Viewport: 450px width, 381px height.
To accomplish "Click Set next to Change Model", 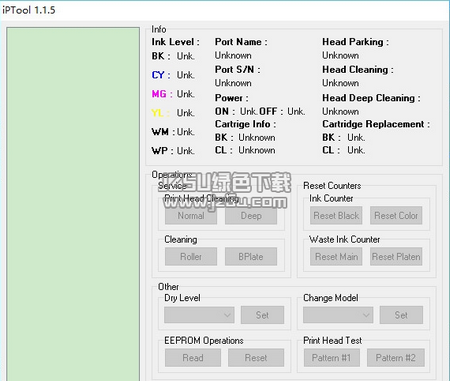I will click(x=401, y=315).
